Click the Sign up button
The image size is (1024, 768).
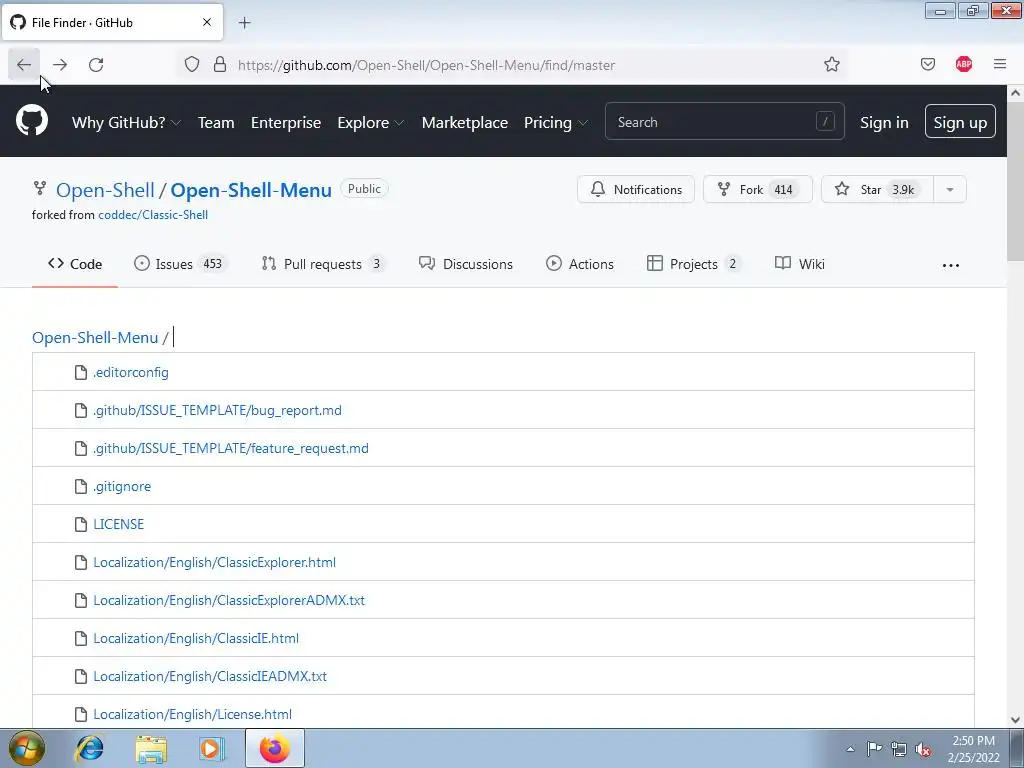(960, 121)
